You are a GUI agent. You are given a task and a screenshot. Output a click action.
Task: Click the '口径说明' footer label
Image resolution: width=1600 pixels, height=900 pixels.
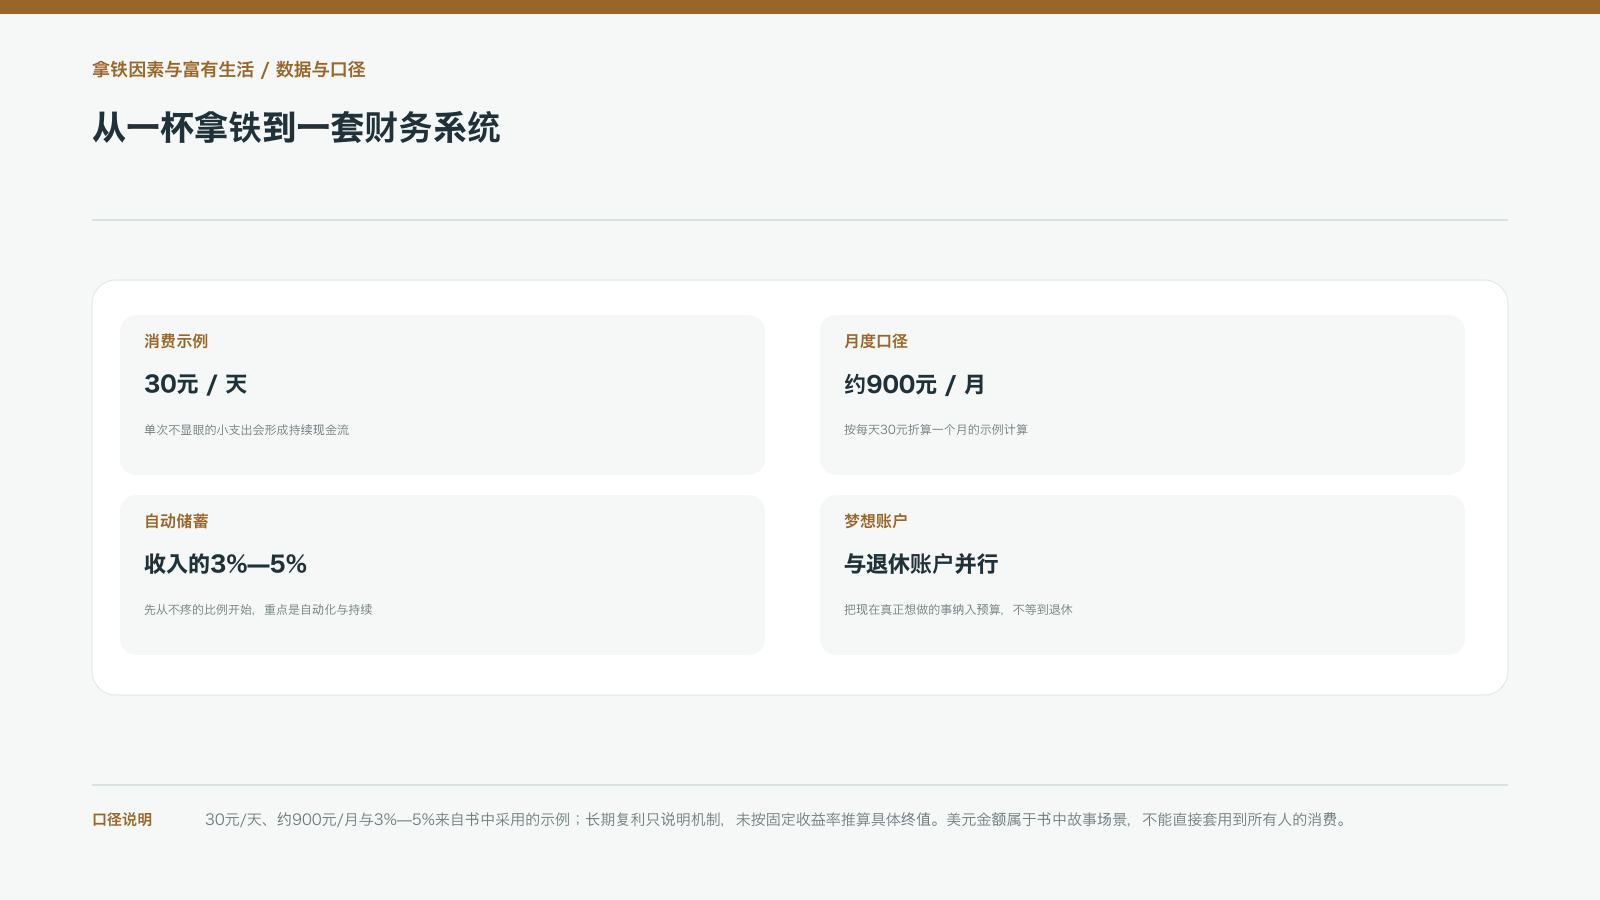point(122,820)
